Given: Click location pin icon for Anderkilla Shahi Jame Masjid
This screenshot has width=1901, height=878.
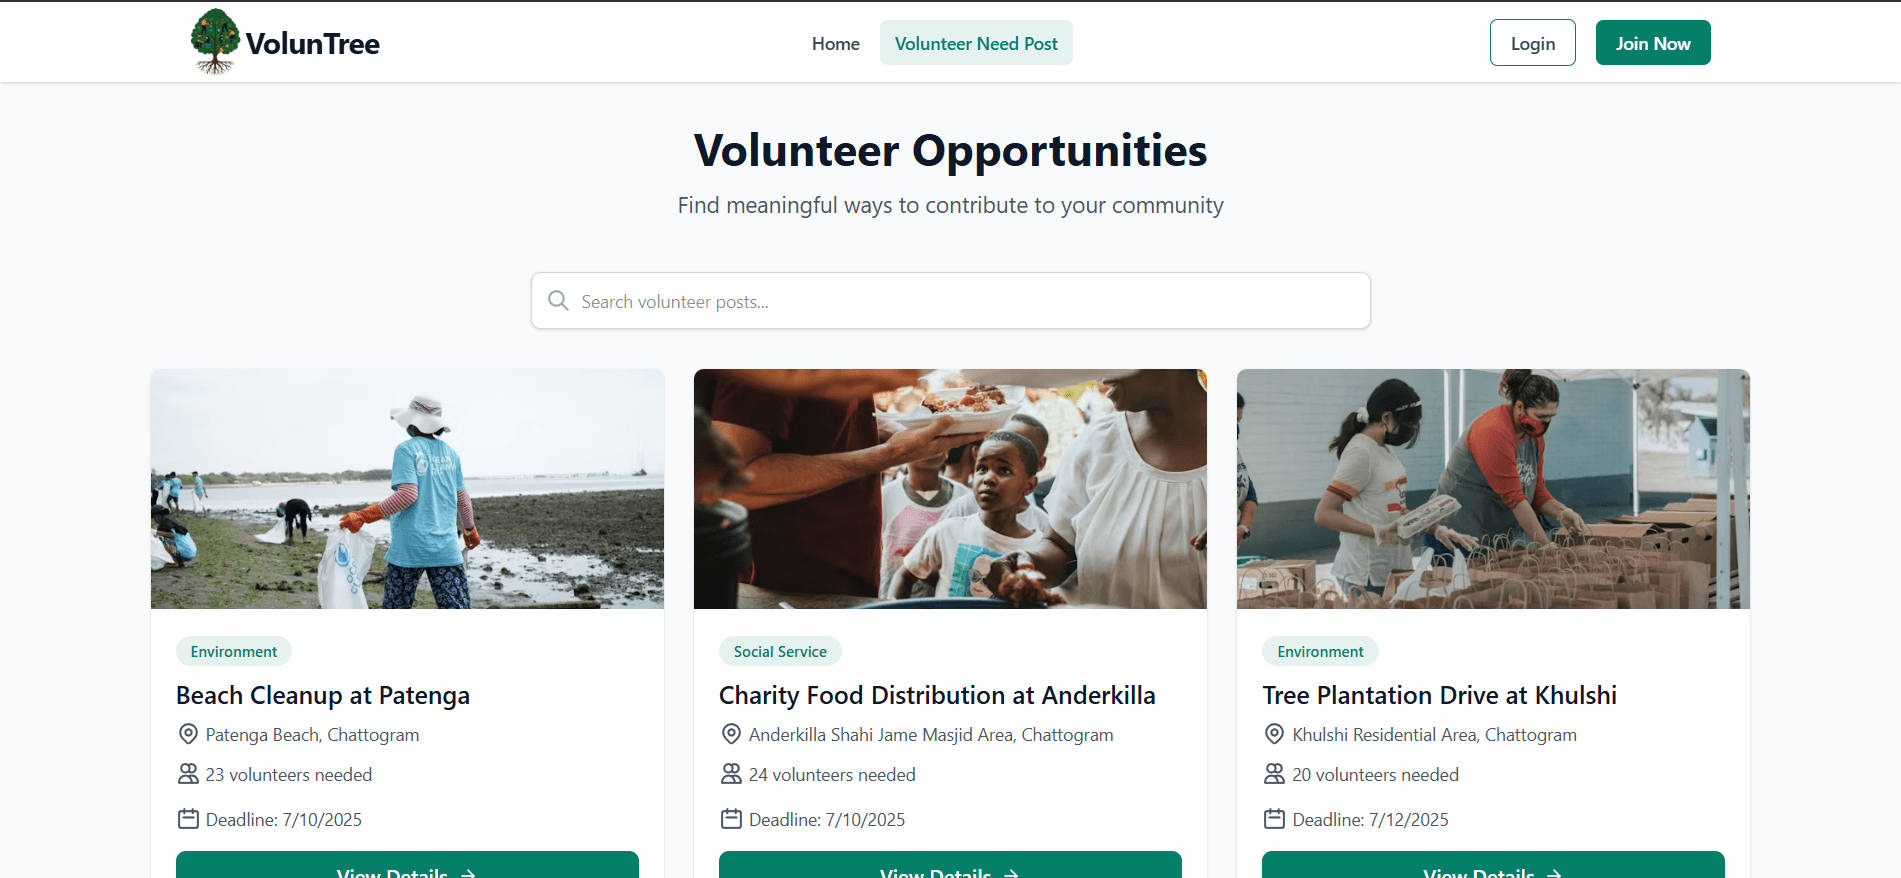Looking at the screenshot, I should [x=731, y=734].
